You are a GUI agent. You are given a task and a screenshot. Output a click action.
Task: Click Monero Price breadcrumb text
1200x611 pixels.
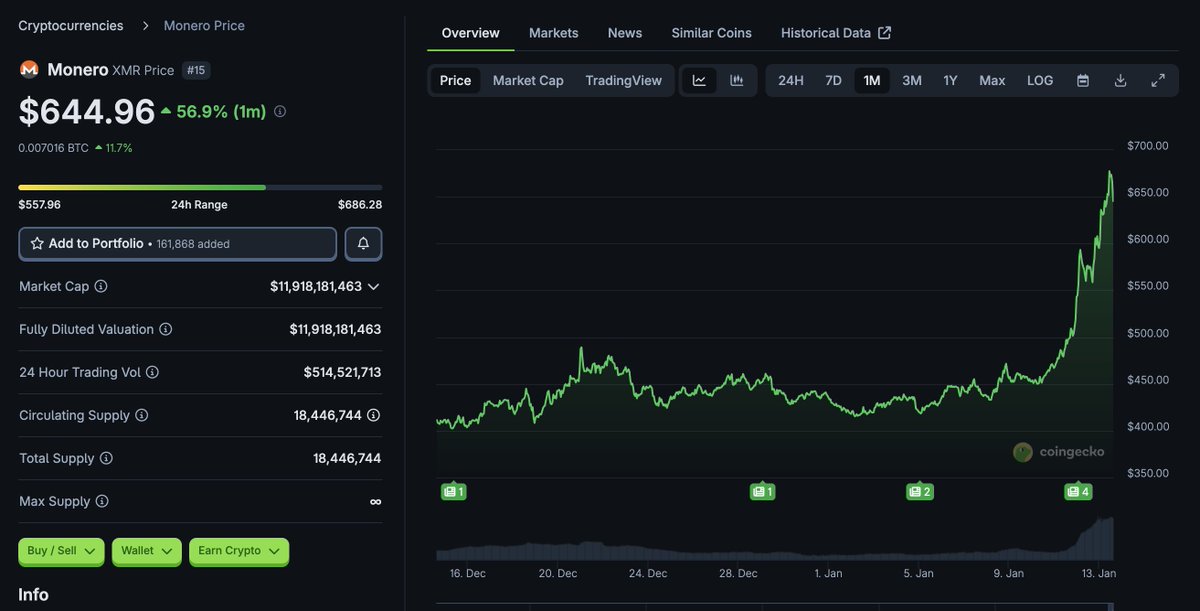click(204, 25)
